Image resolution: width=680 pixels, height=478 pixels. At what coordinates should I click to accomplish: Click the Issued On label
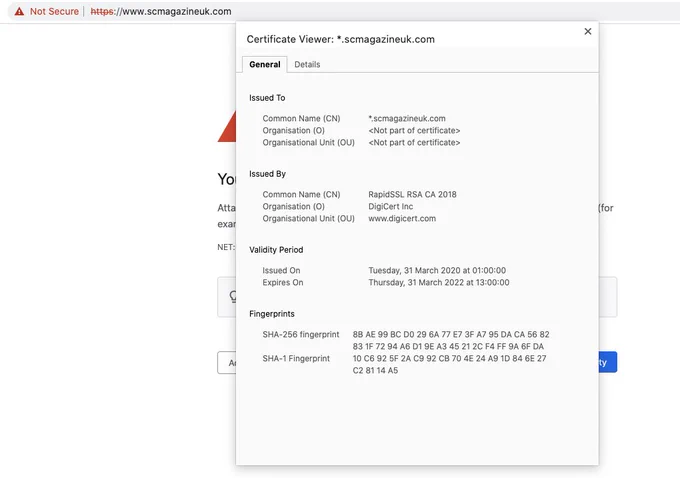(x=281, y=270)
